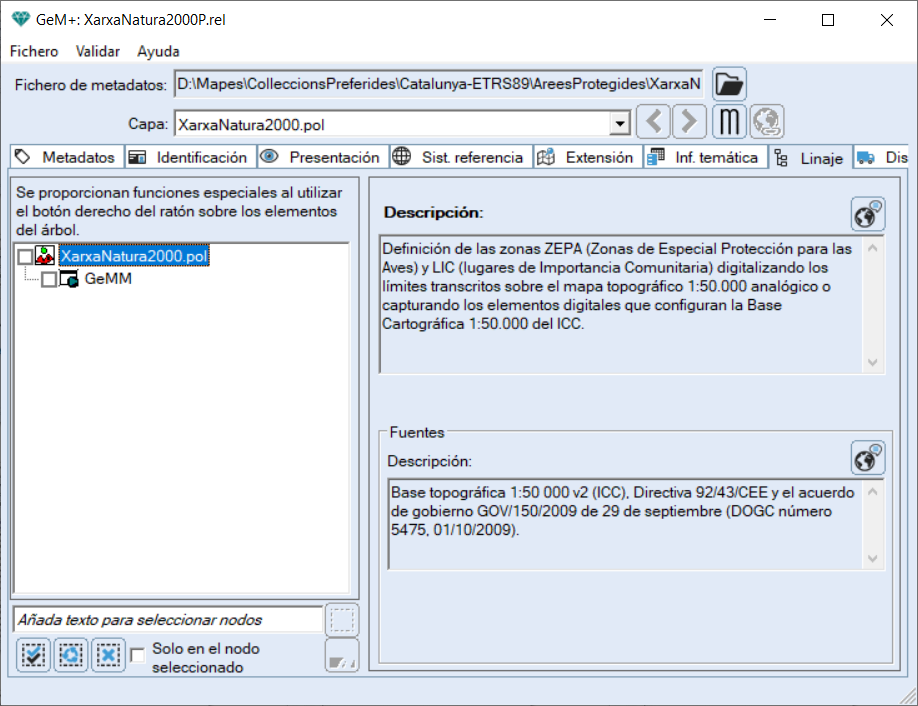This screenshot has width=918, height=706.
Task: Click globe icon beside main Descripción heading
Action: point(868,214)
